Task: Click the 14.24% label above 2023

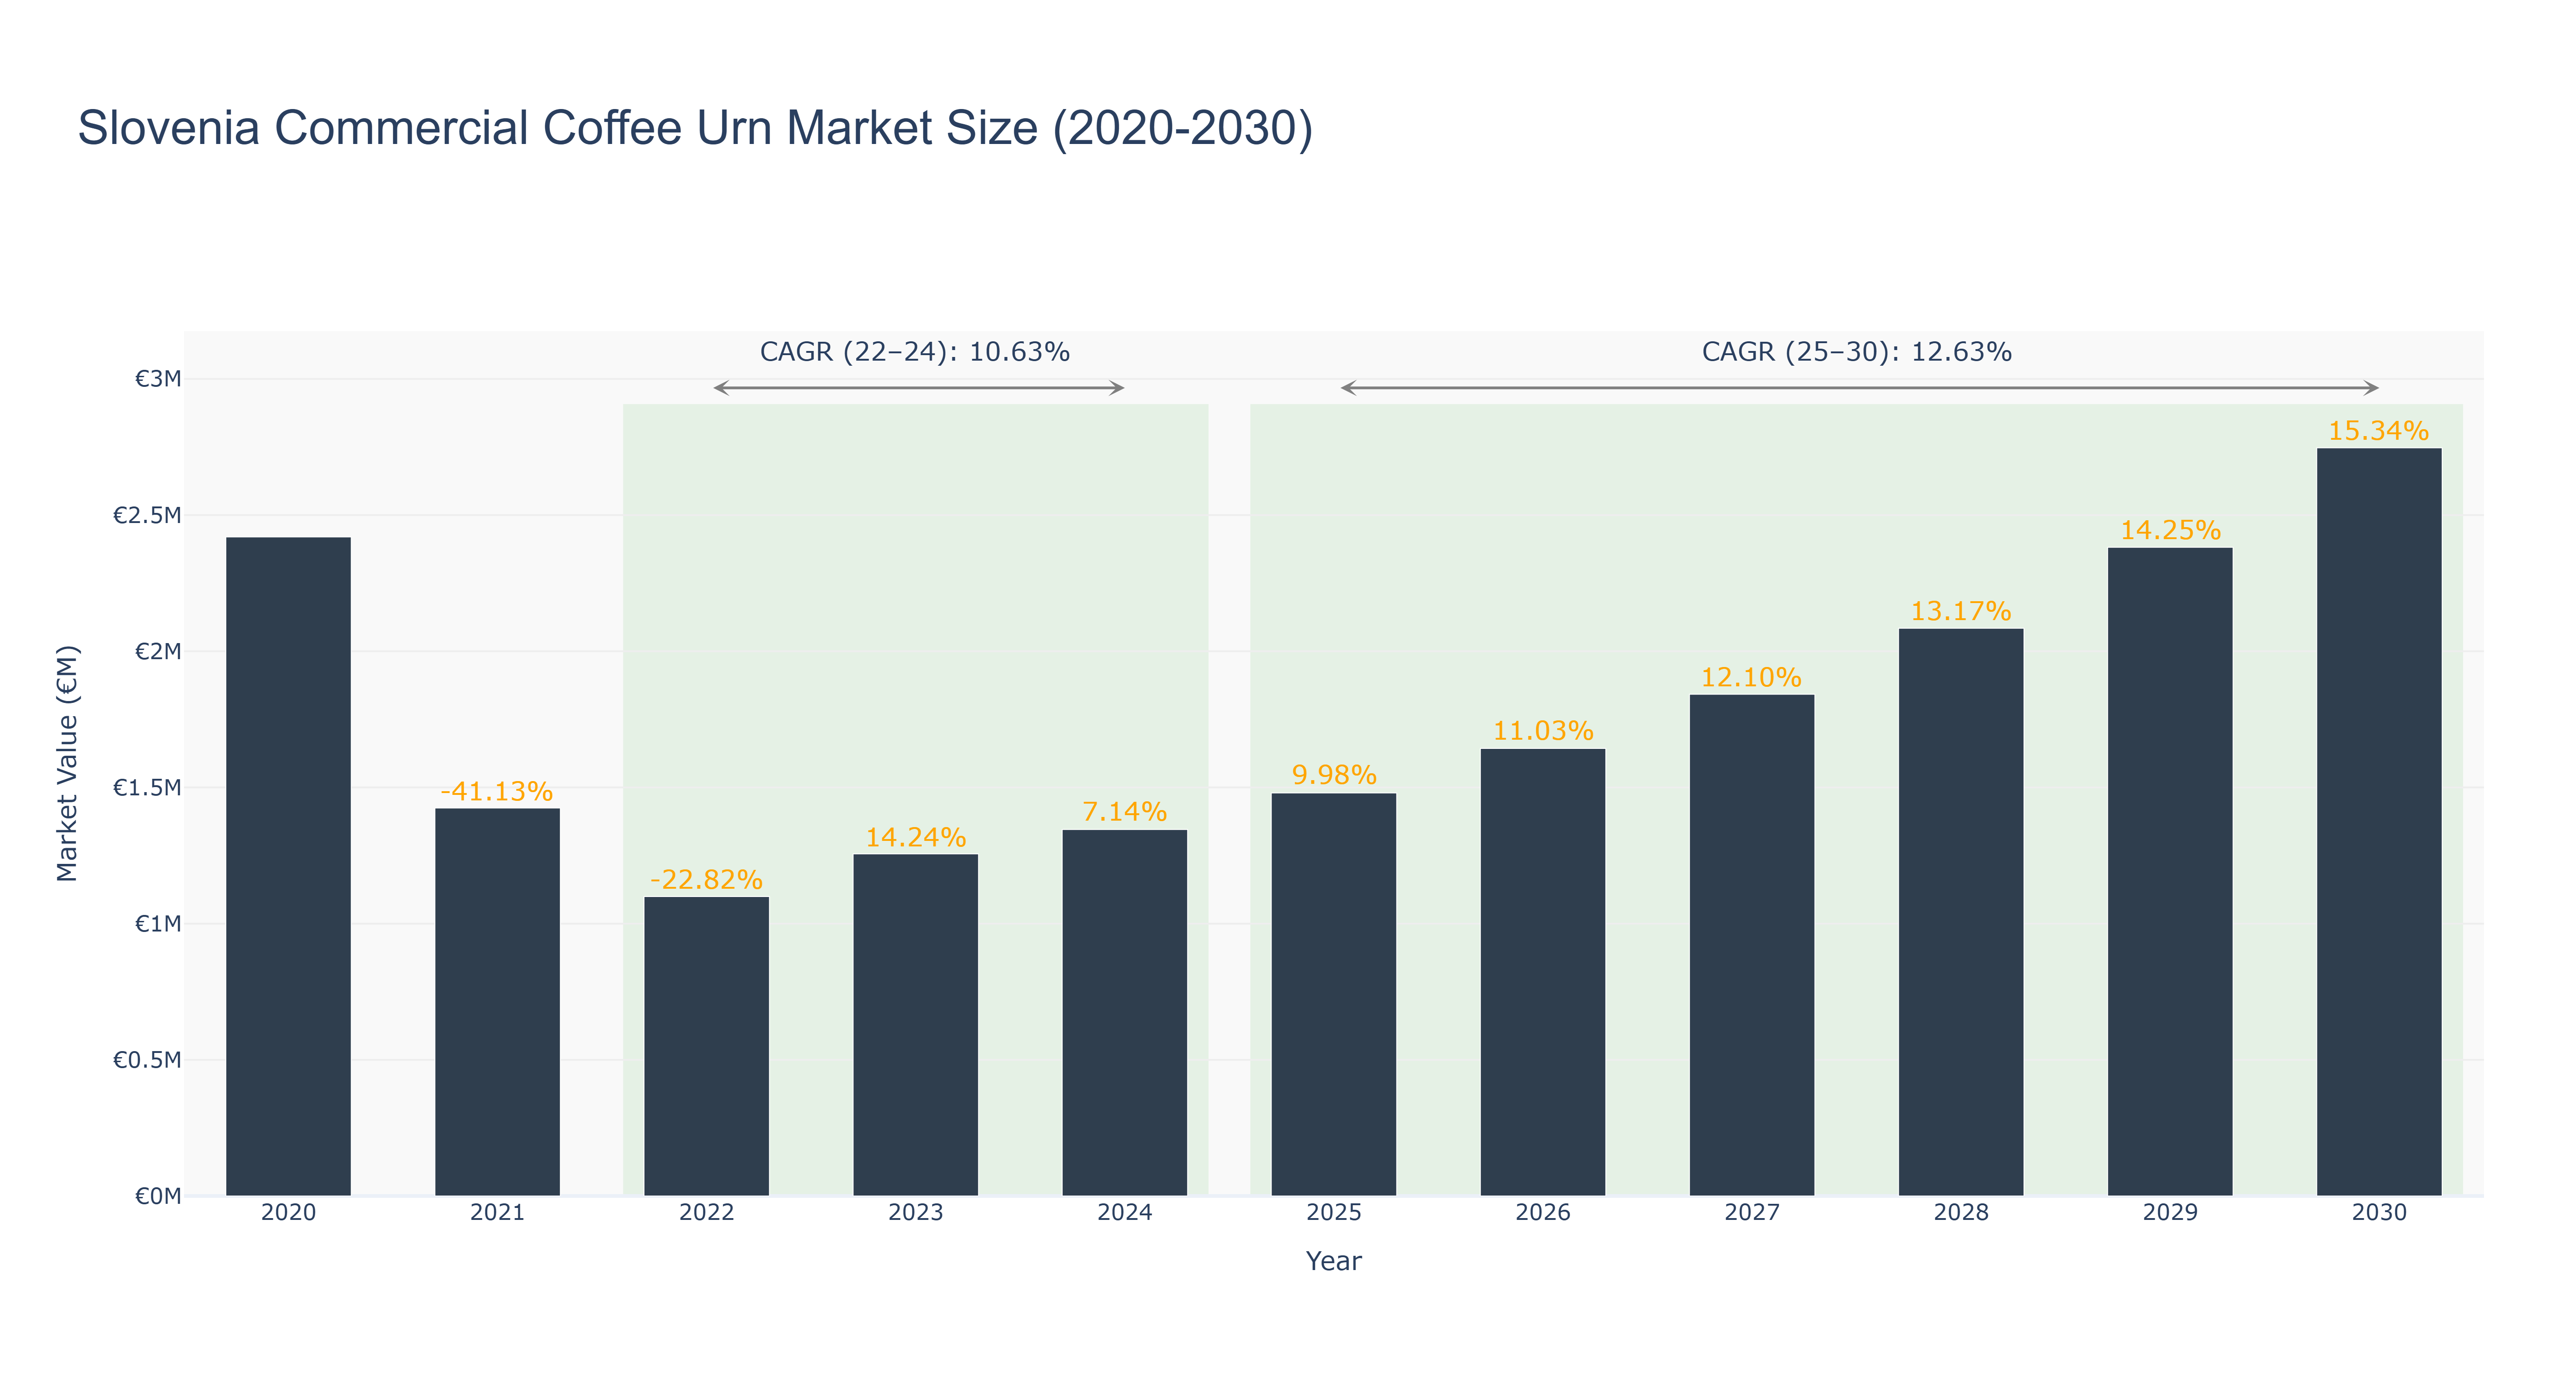Action: pyautogui.click(x=915, y=837)
